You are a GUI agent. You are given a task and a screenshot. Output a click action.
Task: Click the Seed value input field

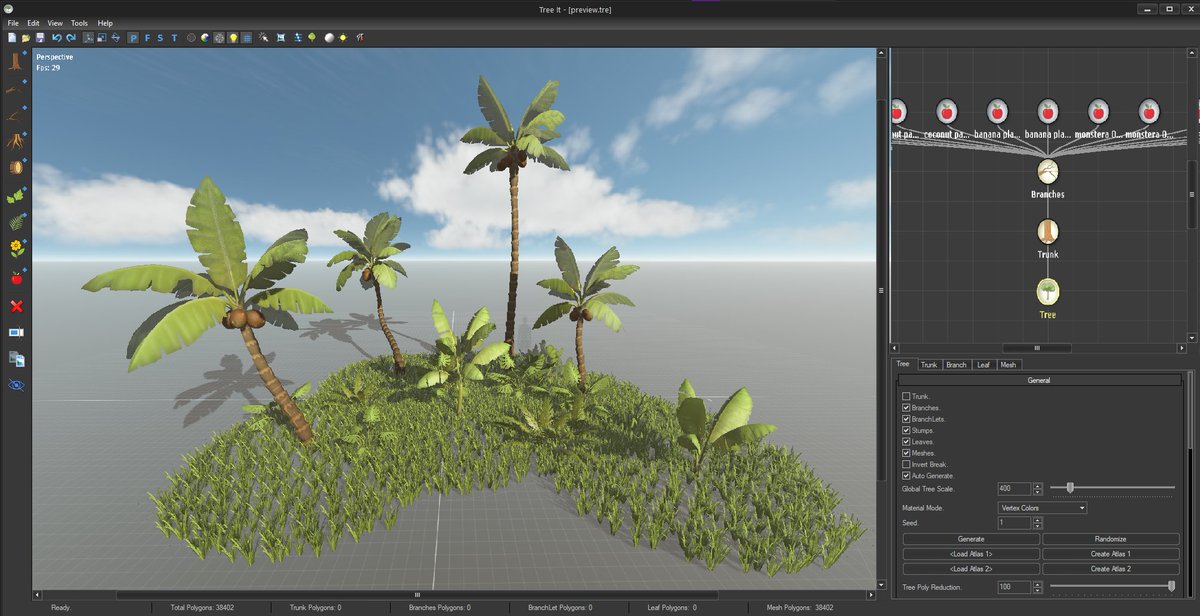pyautogui.click(x=1014, y=523)
